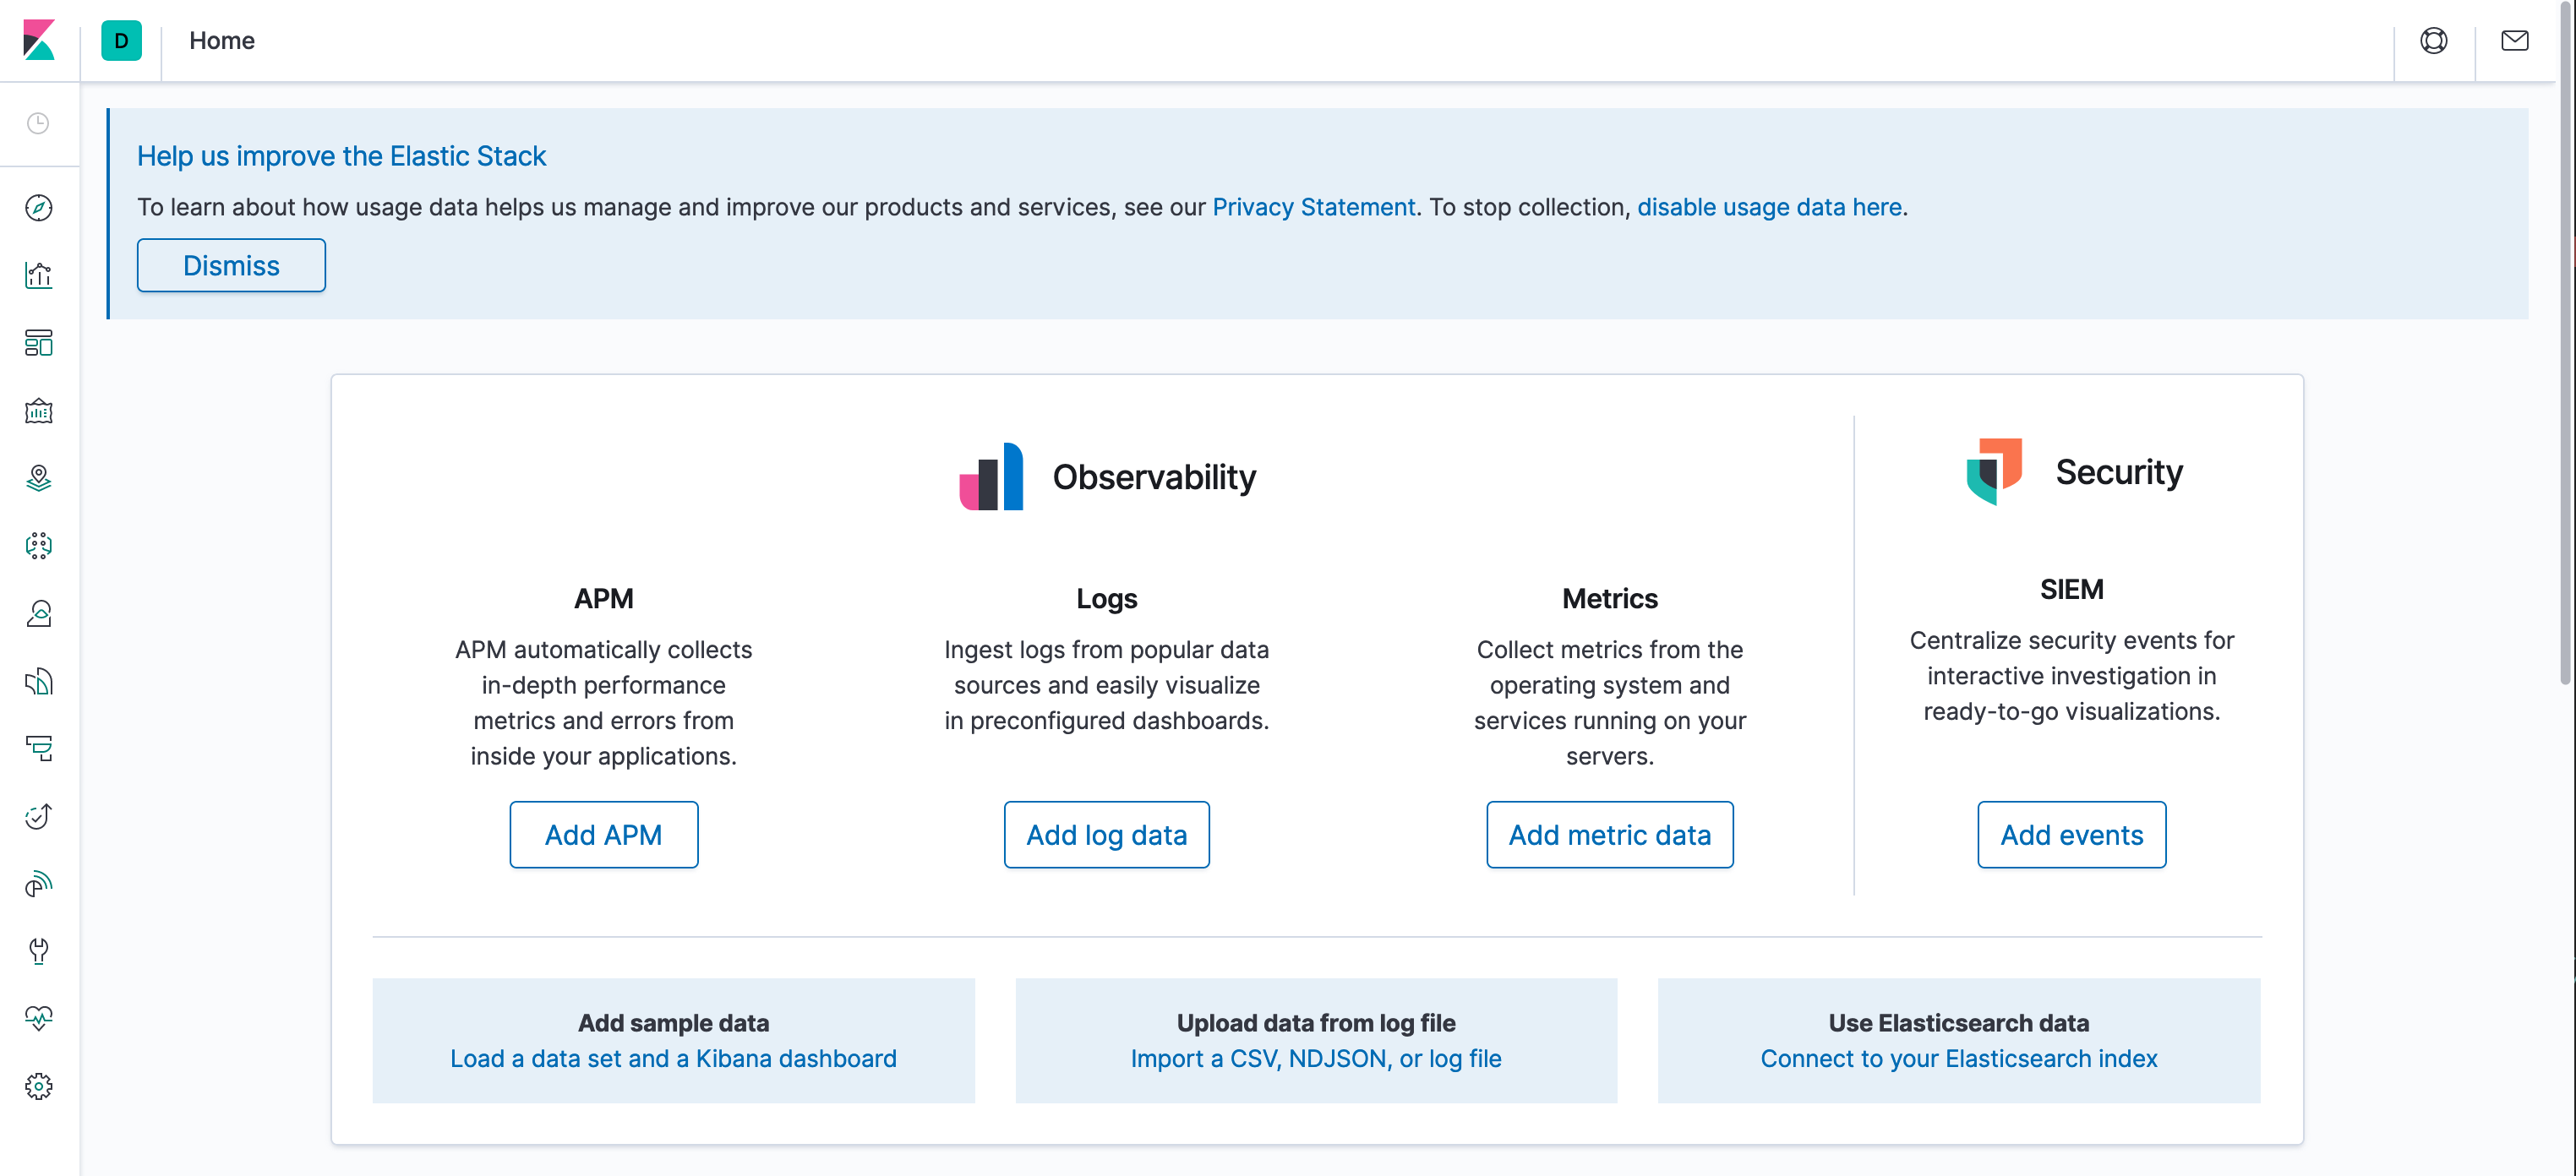Image resolution: width=2576 pixels, height=1176 pixels.
Task: Open Maps icon in sidebar
Action: click(38, 478)
